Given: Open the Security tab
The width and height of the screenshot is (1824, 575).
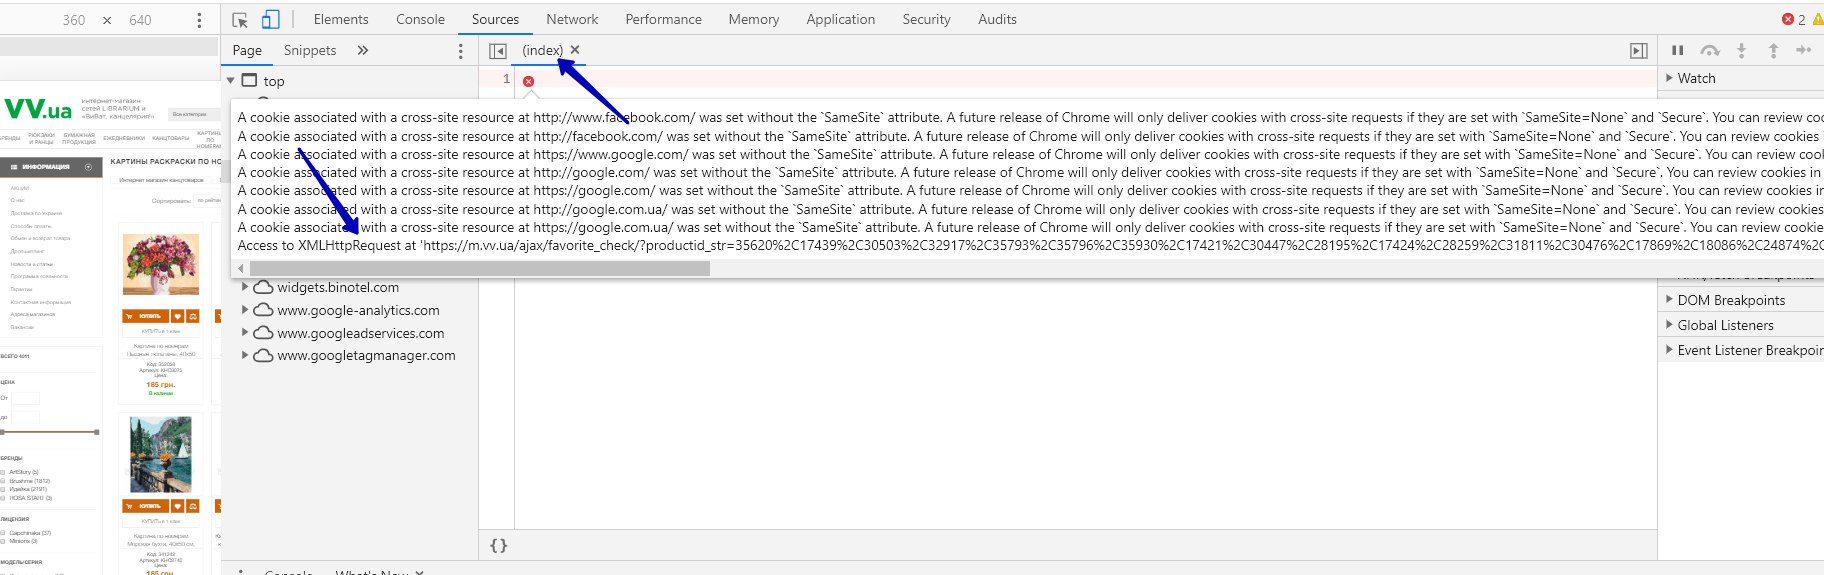Looking at the screenshot, I should point(926,19).
